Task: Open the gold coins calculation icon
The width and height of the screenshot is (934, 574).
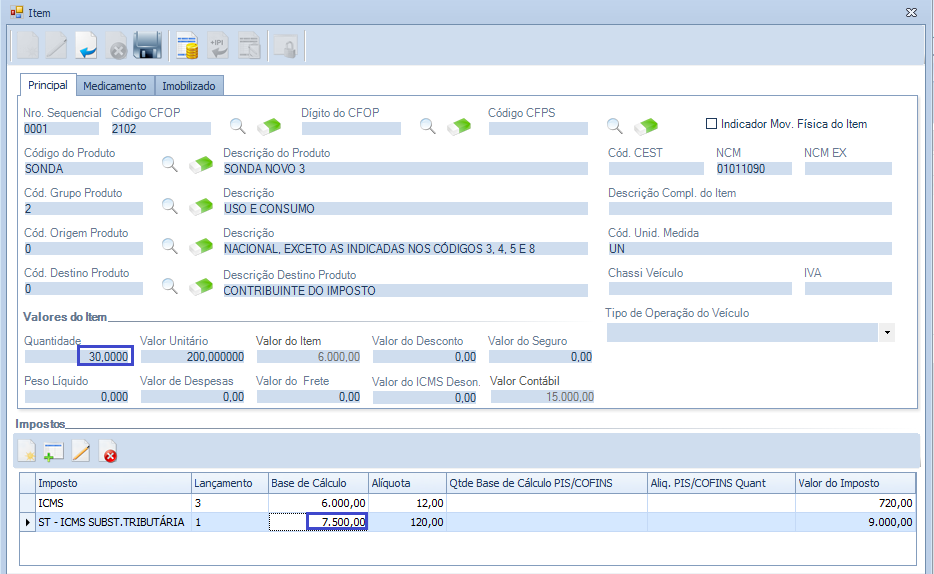Action: pyautogui.click(x=187, y=46)
